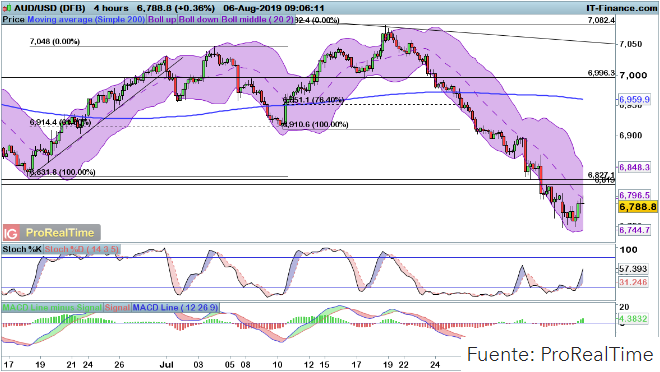Image resolution: width=660 pixels, height=372 pixels.
Task: Click the 6,910.6 (100.00%) retracement label
Action: pos(314,125)
